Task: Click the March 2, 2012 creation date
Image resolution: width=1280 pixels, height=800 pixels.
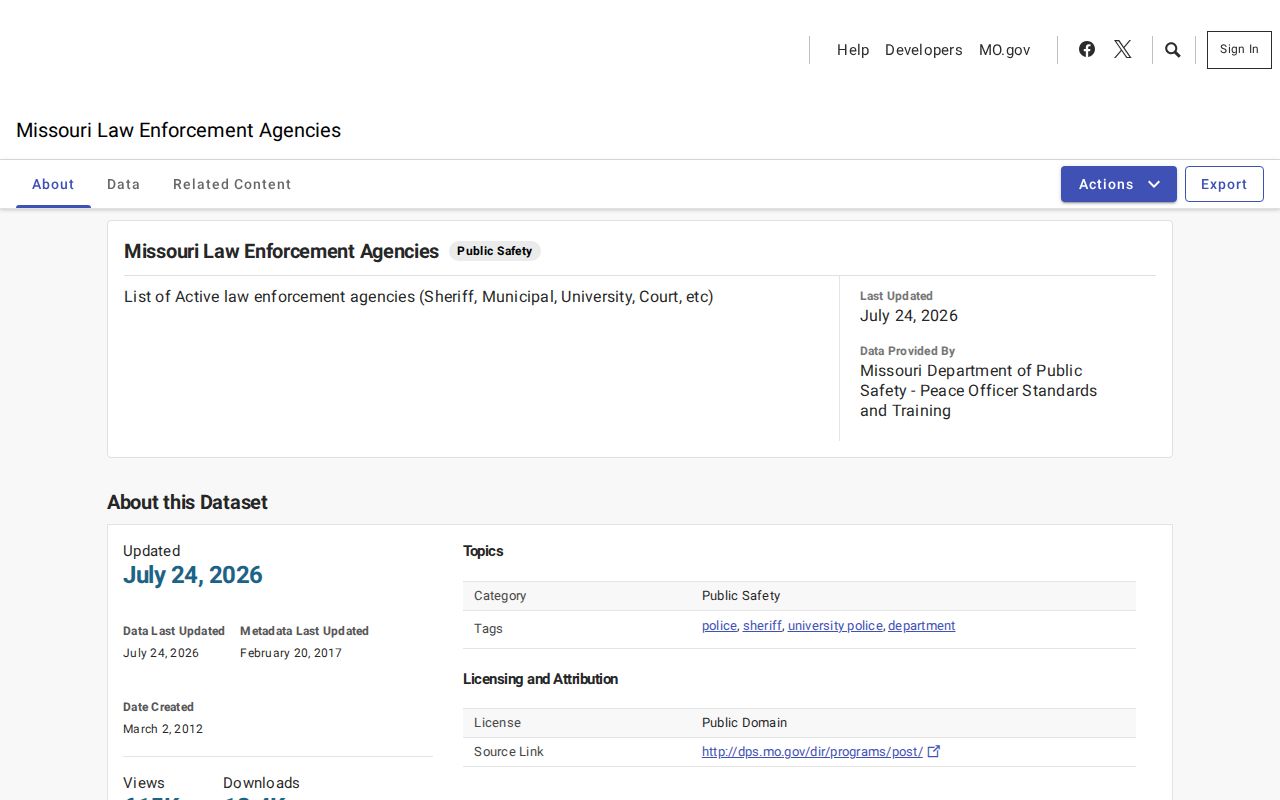Action: pyautogui.click(x=163, y=729)
